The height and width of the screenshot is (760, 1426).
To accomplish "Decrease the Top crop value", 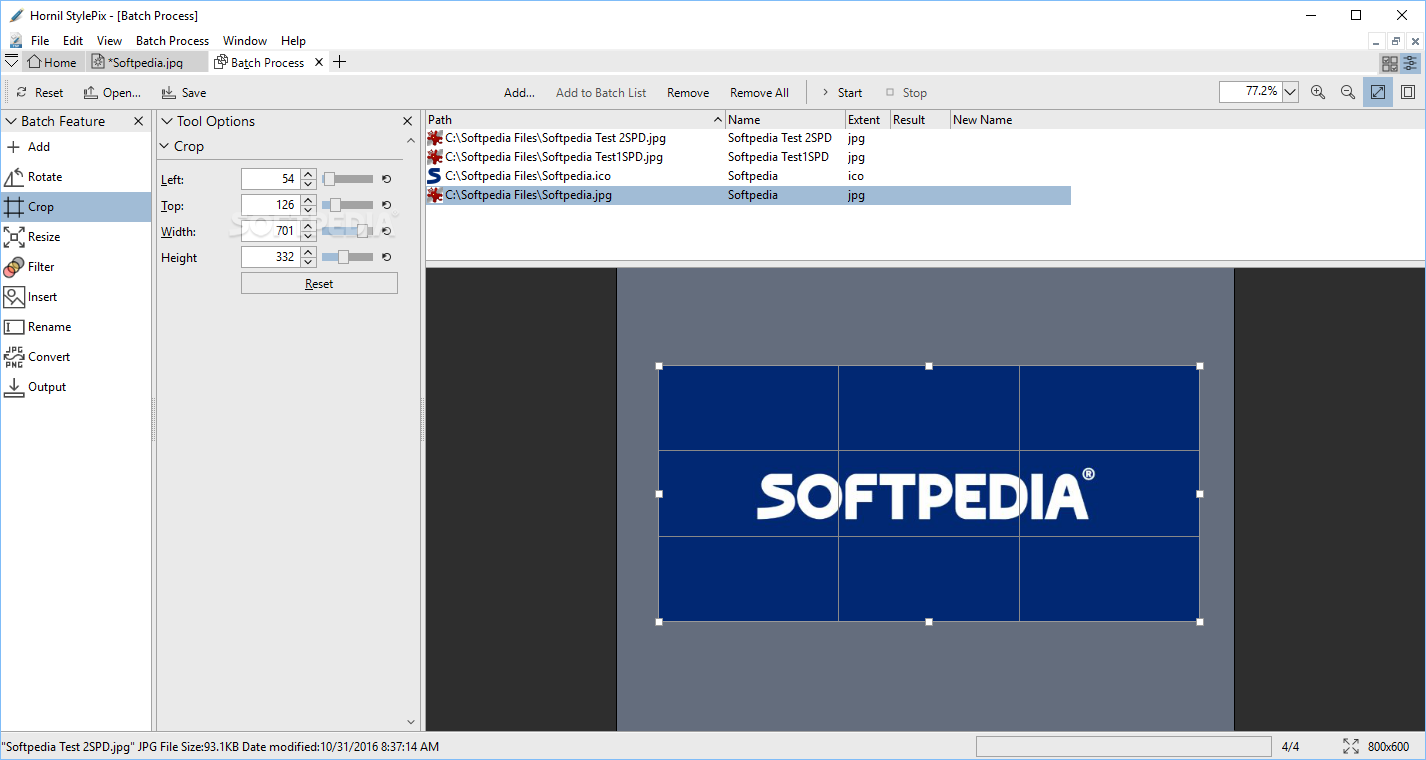I will [308, 210].
